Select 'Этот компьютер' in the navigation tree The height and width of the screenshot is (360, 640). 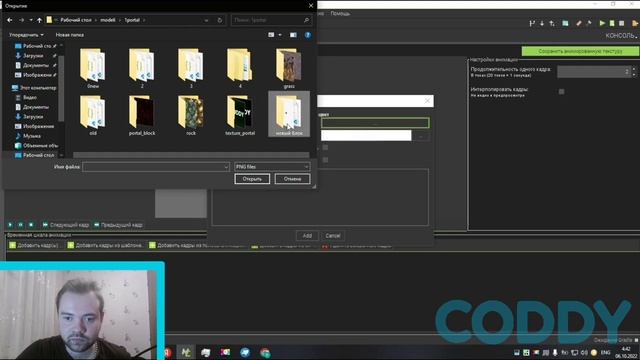click(35, 88)
